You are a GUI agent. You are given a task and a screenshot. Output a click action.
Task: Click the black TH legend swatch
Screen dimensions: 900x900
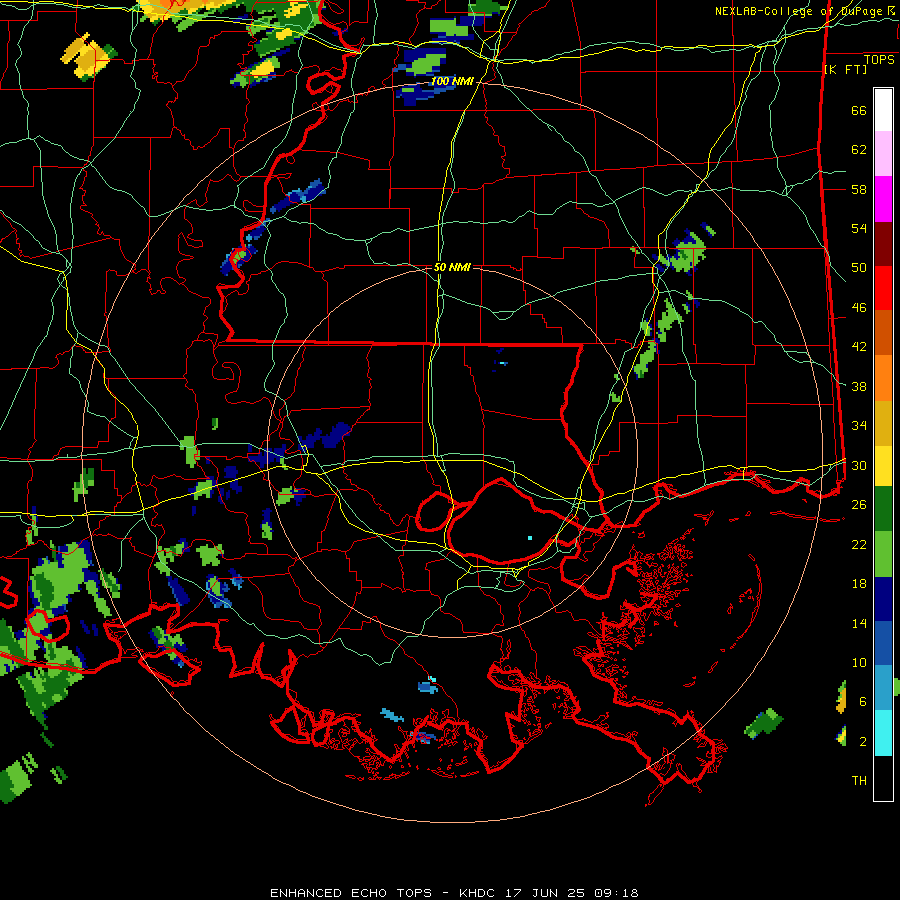point(883,778)
